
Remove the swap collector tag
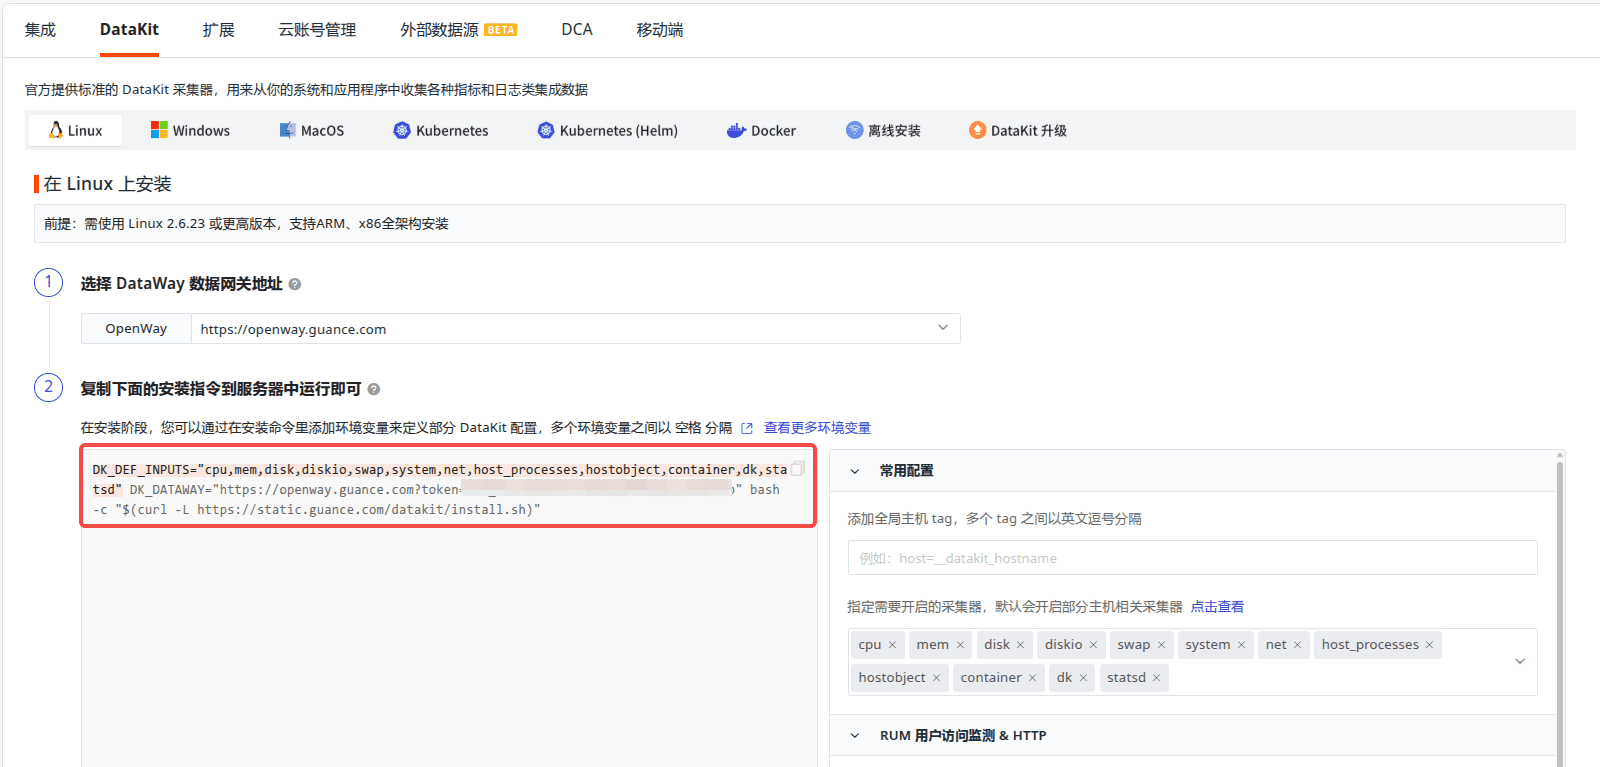[1161, 645]
